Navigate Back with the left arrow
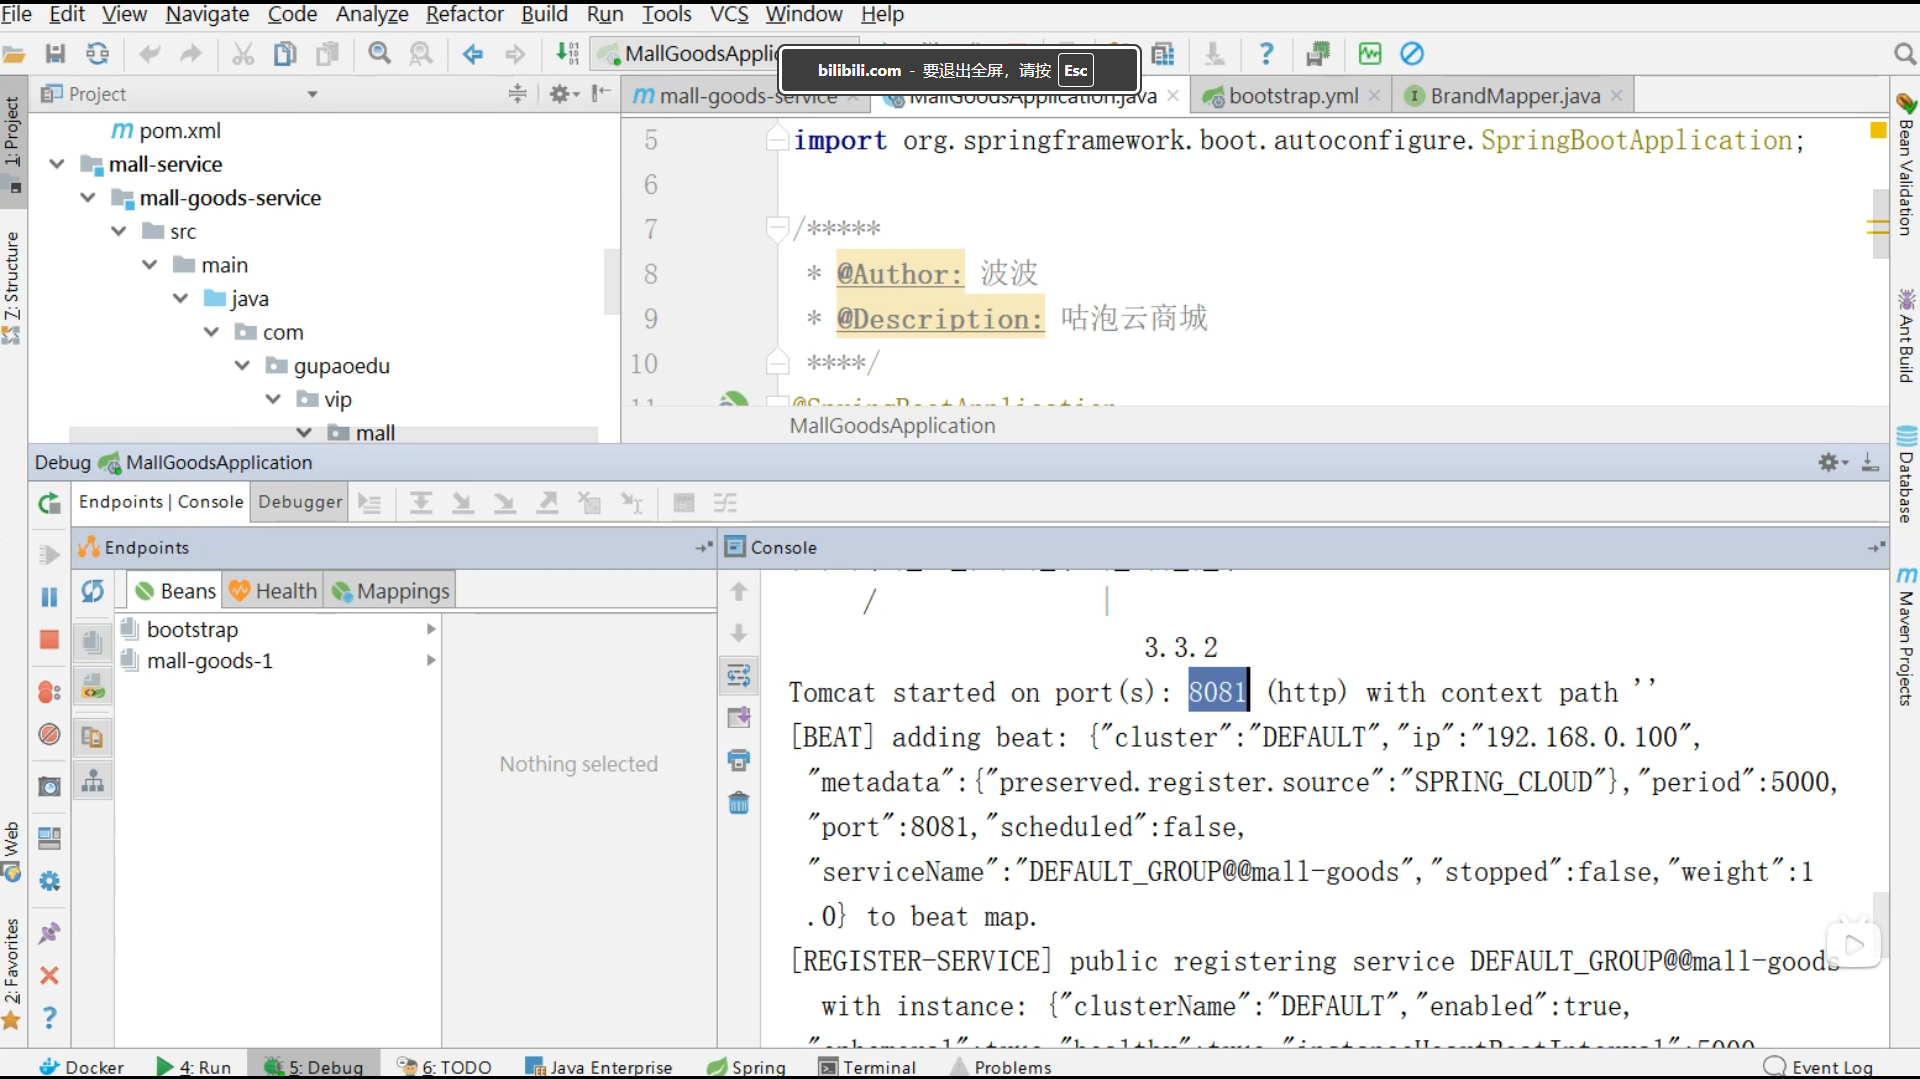 pos(473,54)
